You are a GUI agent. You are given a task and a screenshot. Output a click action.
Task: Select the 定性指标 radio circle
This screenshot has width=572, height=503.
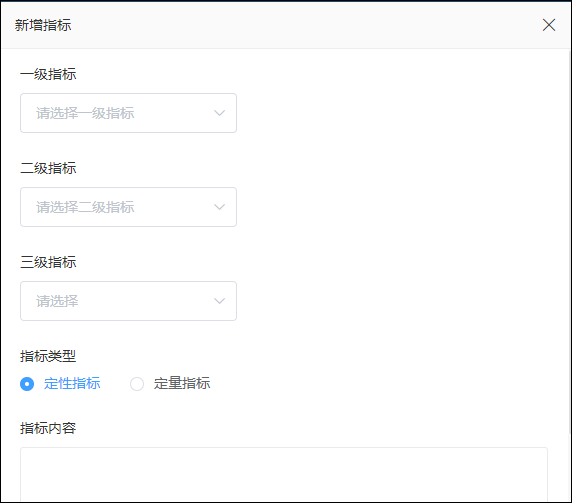tap(27, 384)
